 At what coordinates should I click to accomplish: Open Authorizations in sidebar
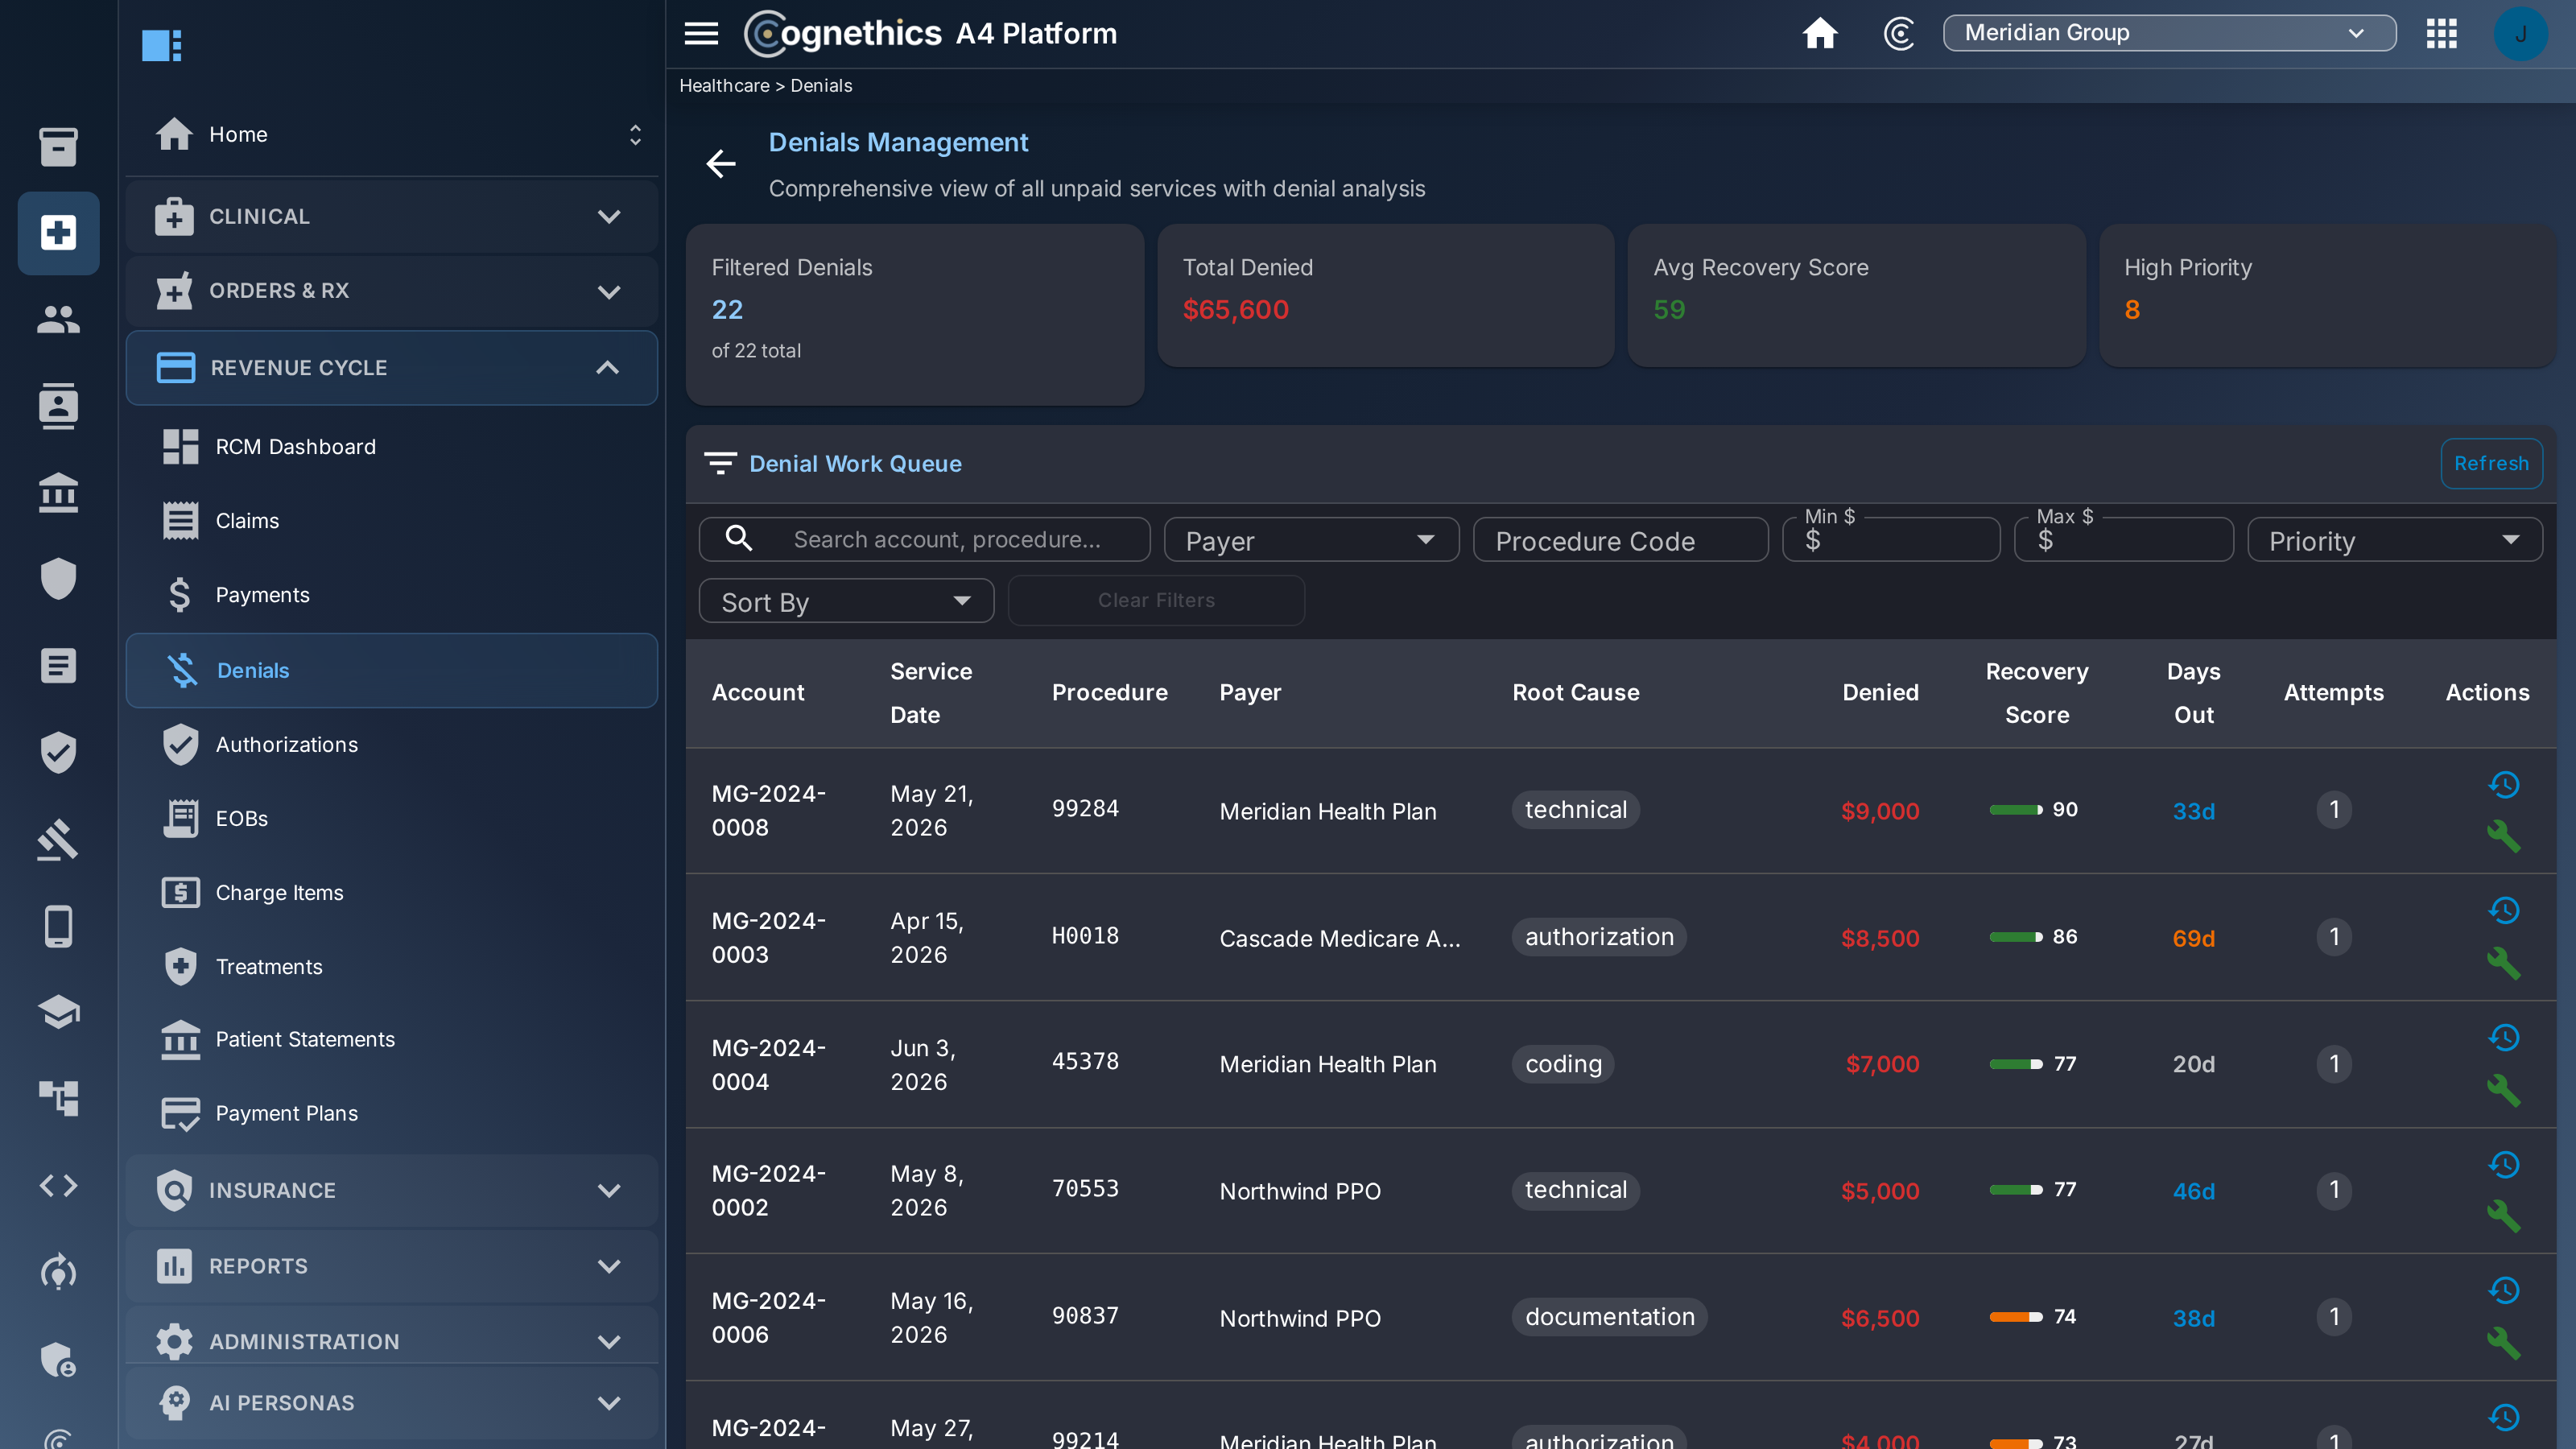tap(392, 744)
